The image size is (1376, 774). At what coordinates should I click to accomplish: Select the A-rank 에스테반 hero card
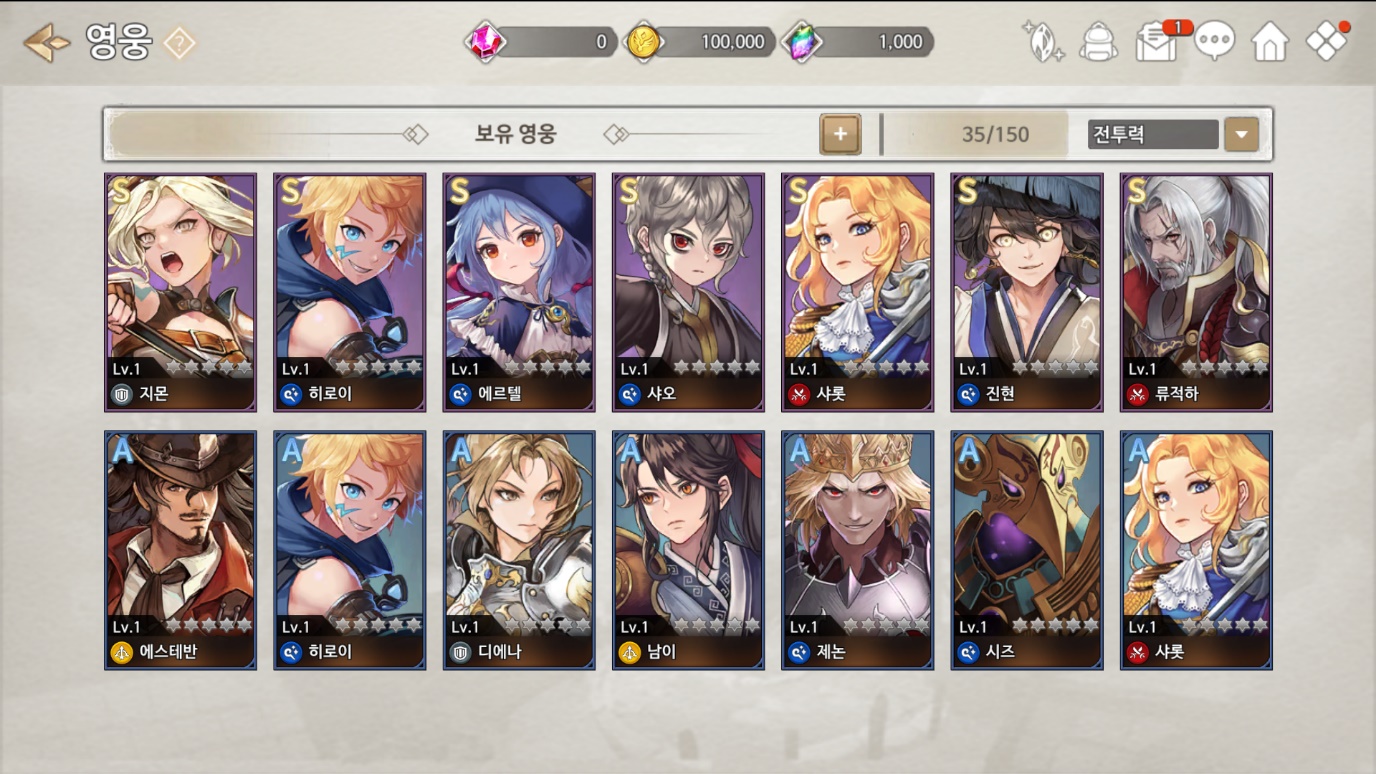[x=180, y=550]
